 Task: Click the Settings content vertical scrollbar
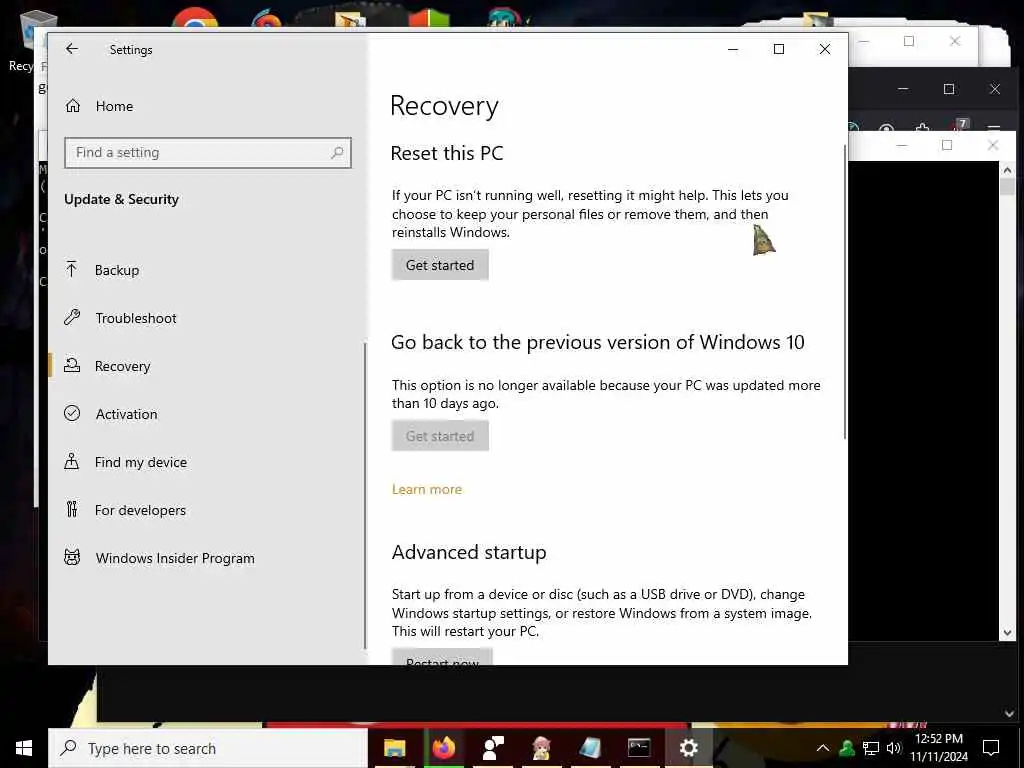click(845, 291)
